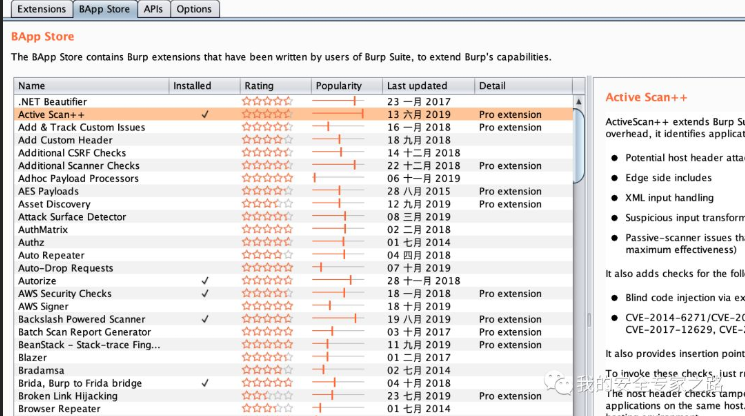The width and height of the screenshot is (745, 416).
Task: Sort the list by Name column
Action: click(x=91, y=86)
